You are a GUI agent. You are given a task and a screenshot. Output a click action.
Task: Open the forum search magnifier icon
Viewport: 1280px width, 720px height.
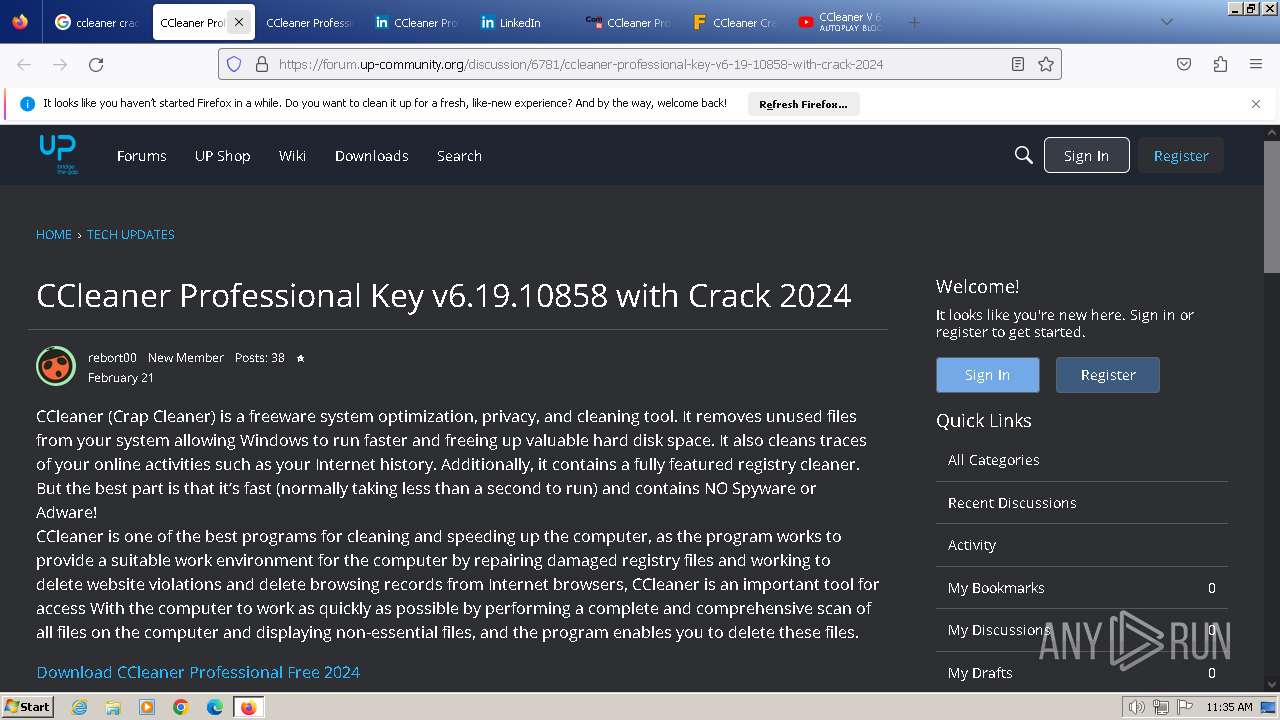[1023, 155]
